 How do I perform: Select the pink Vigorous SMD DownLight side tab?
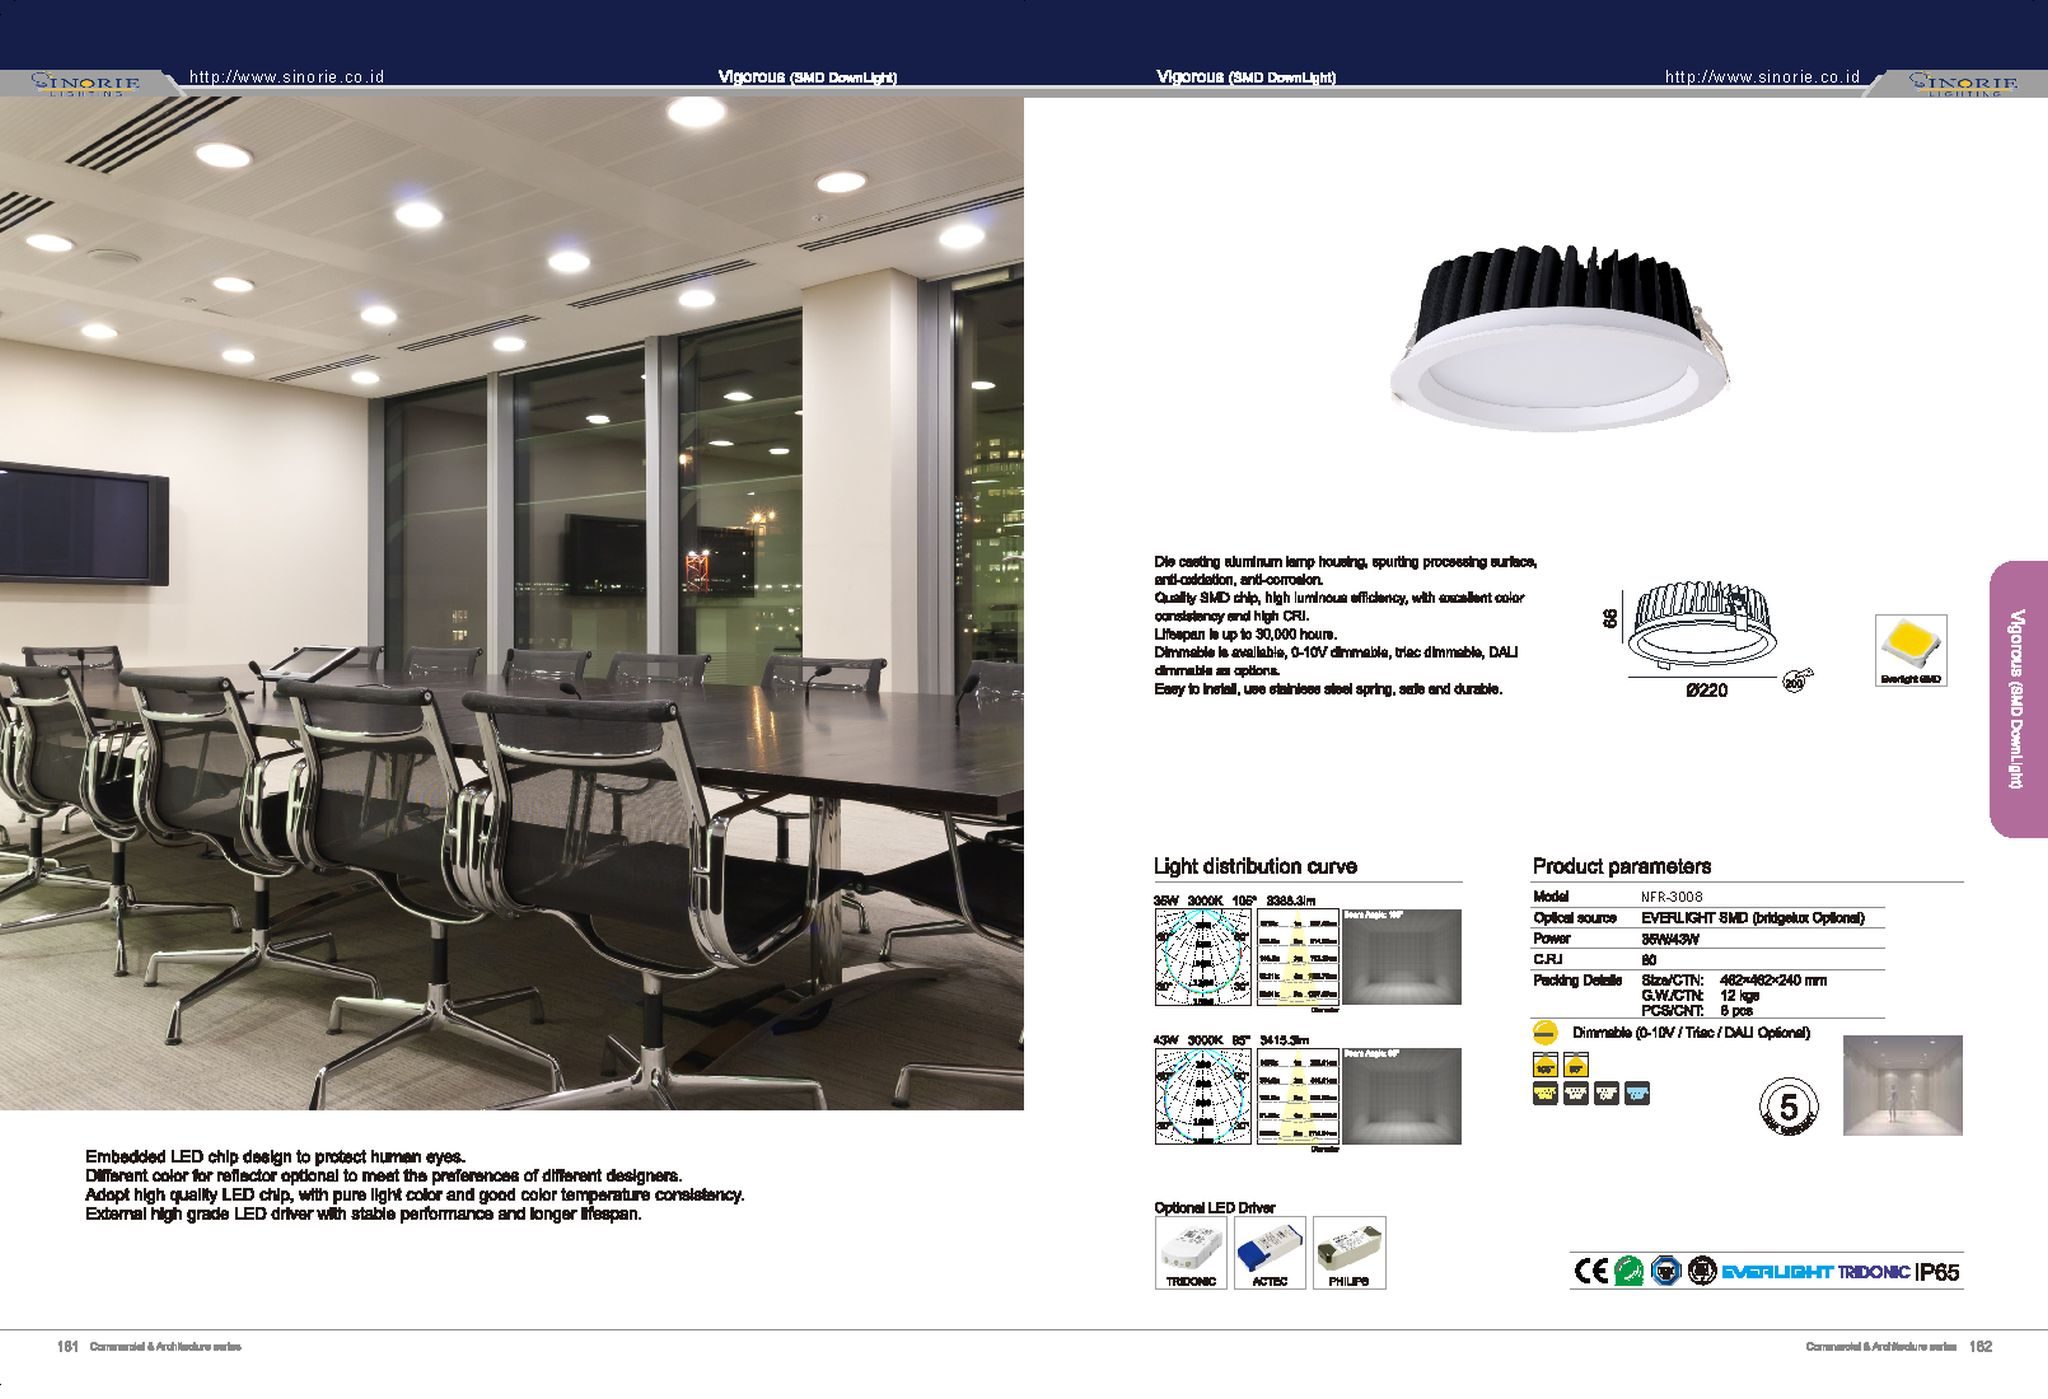tap(2018, 698)
